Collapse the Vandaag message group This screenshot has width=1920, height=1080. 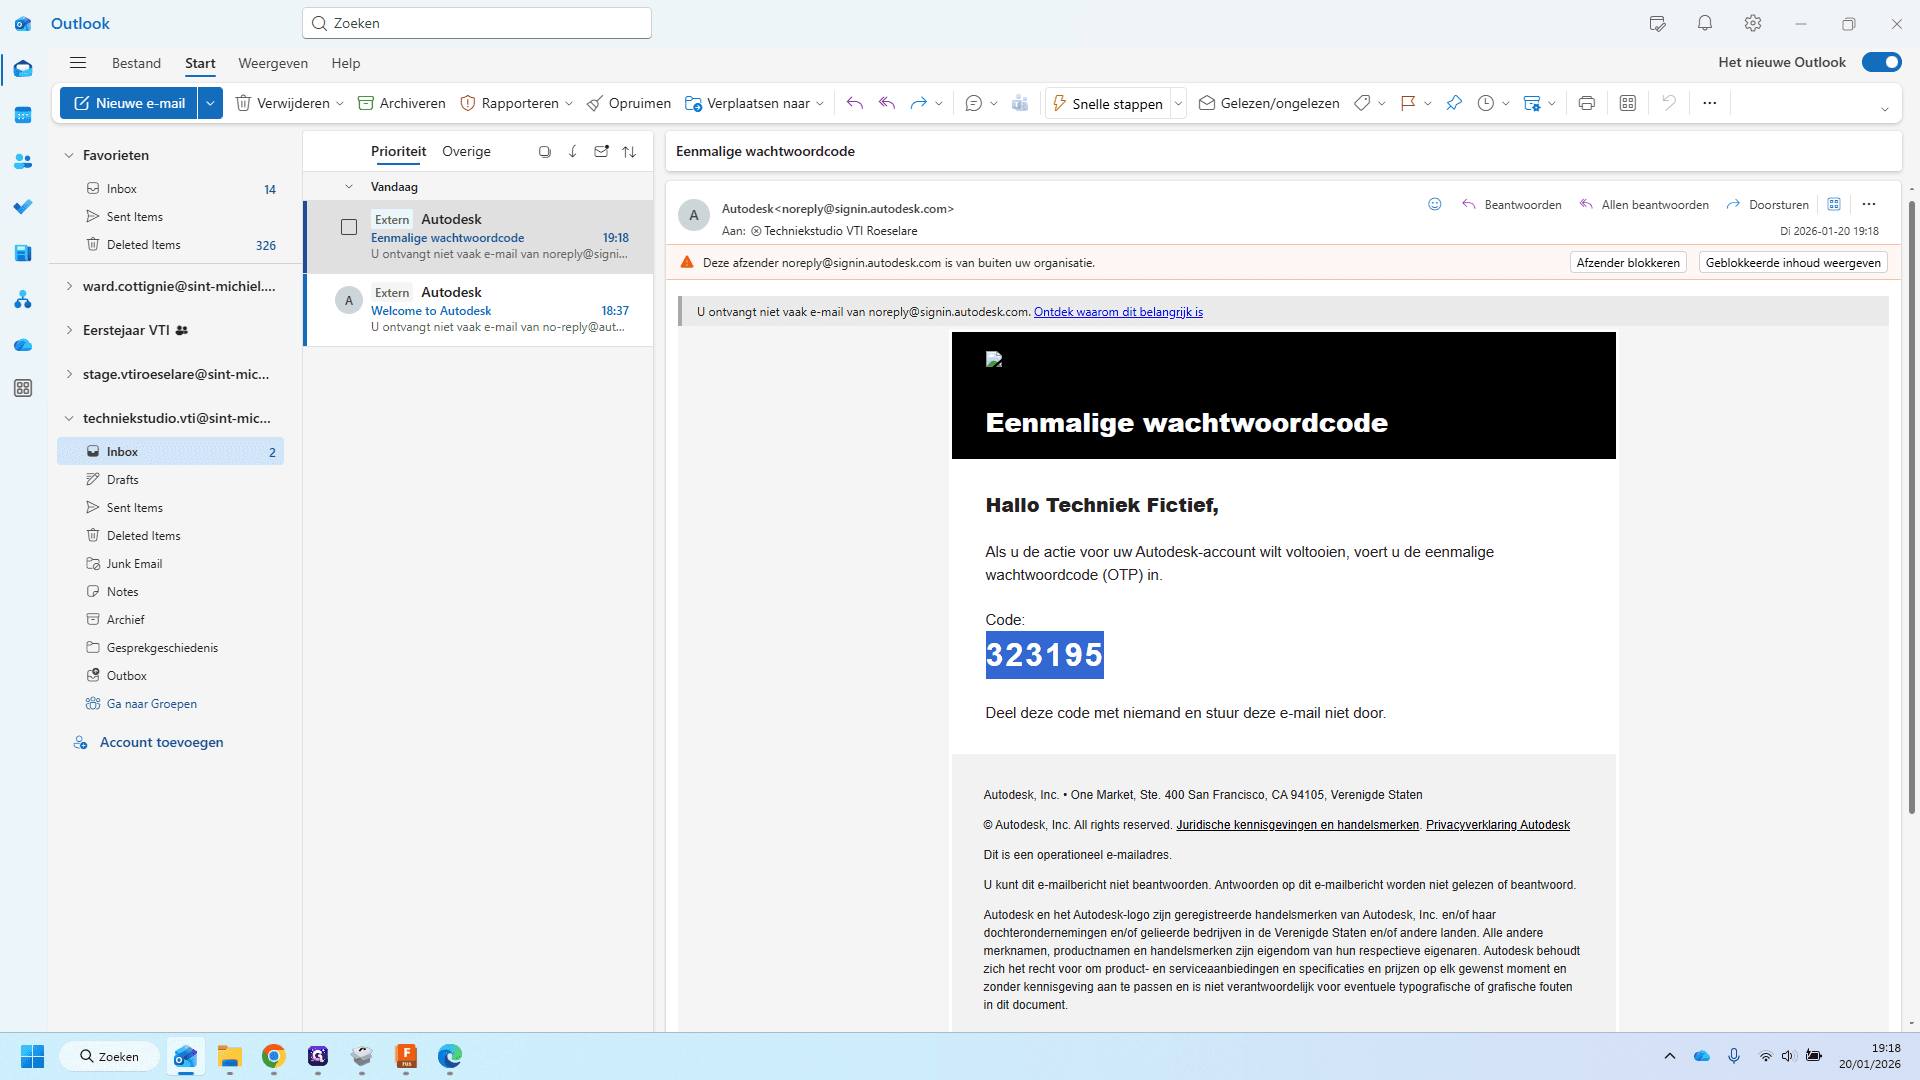(x=349, y=187)
